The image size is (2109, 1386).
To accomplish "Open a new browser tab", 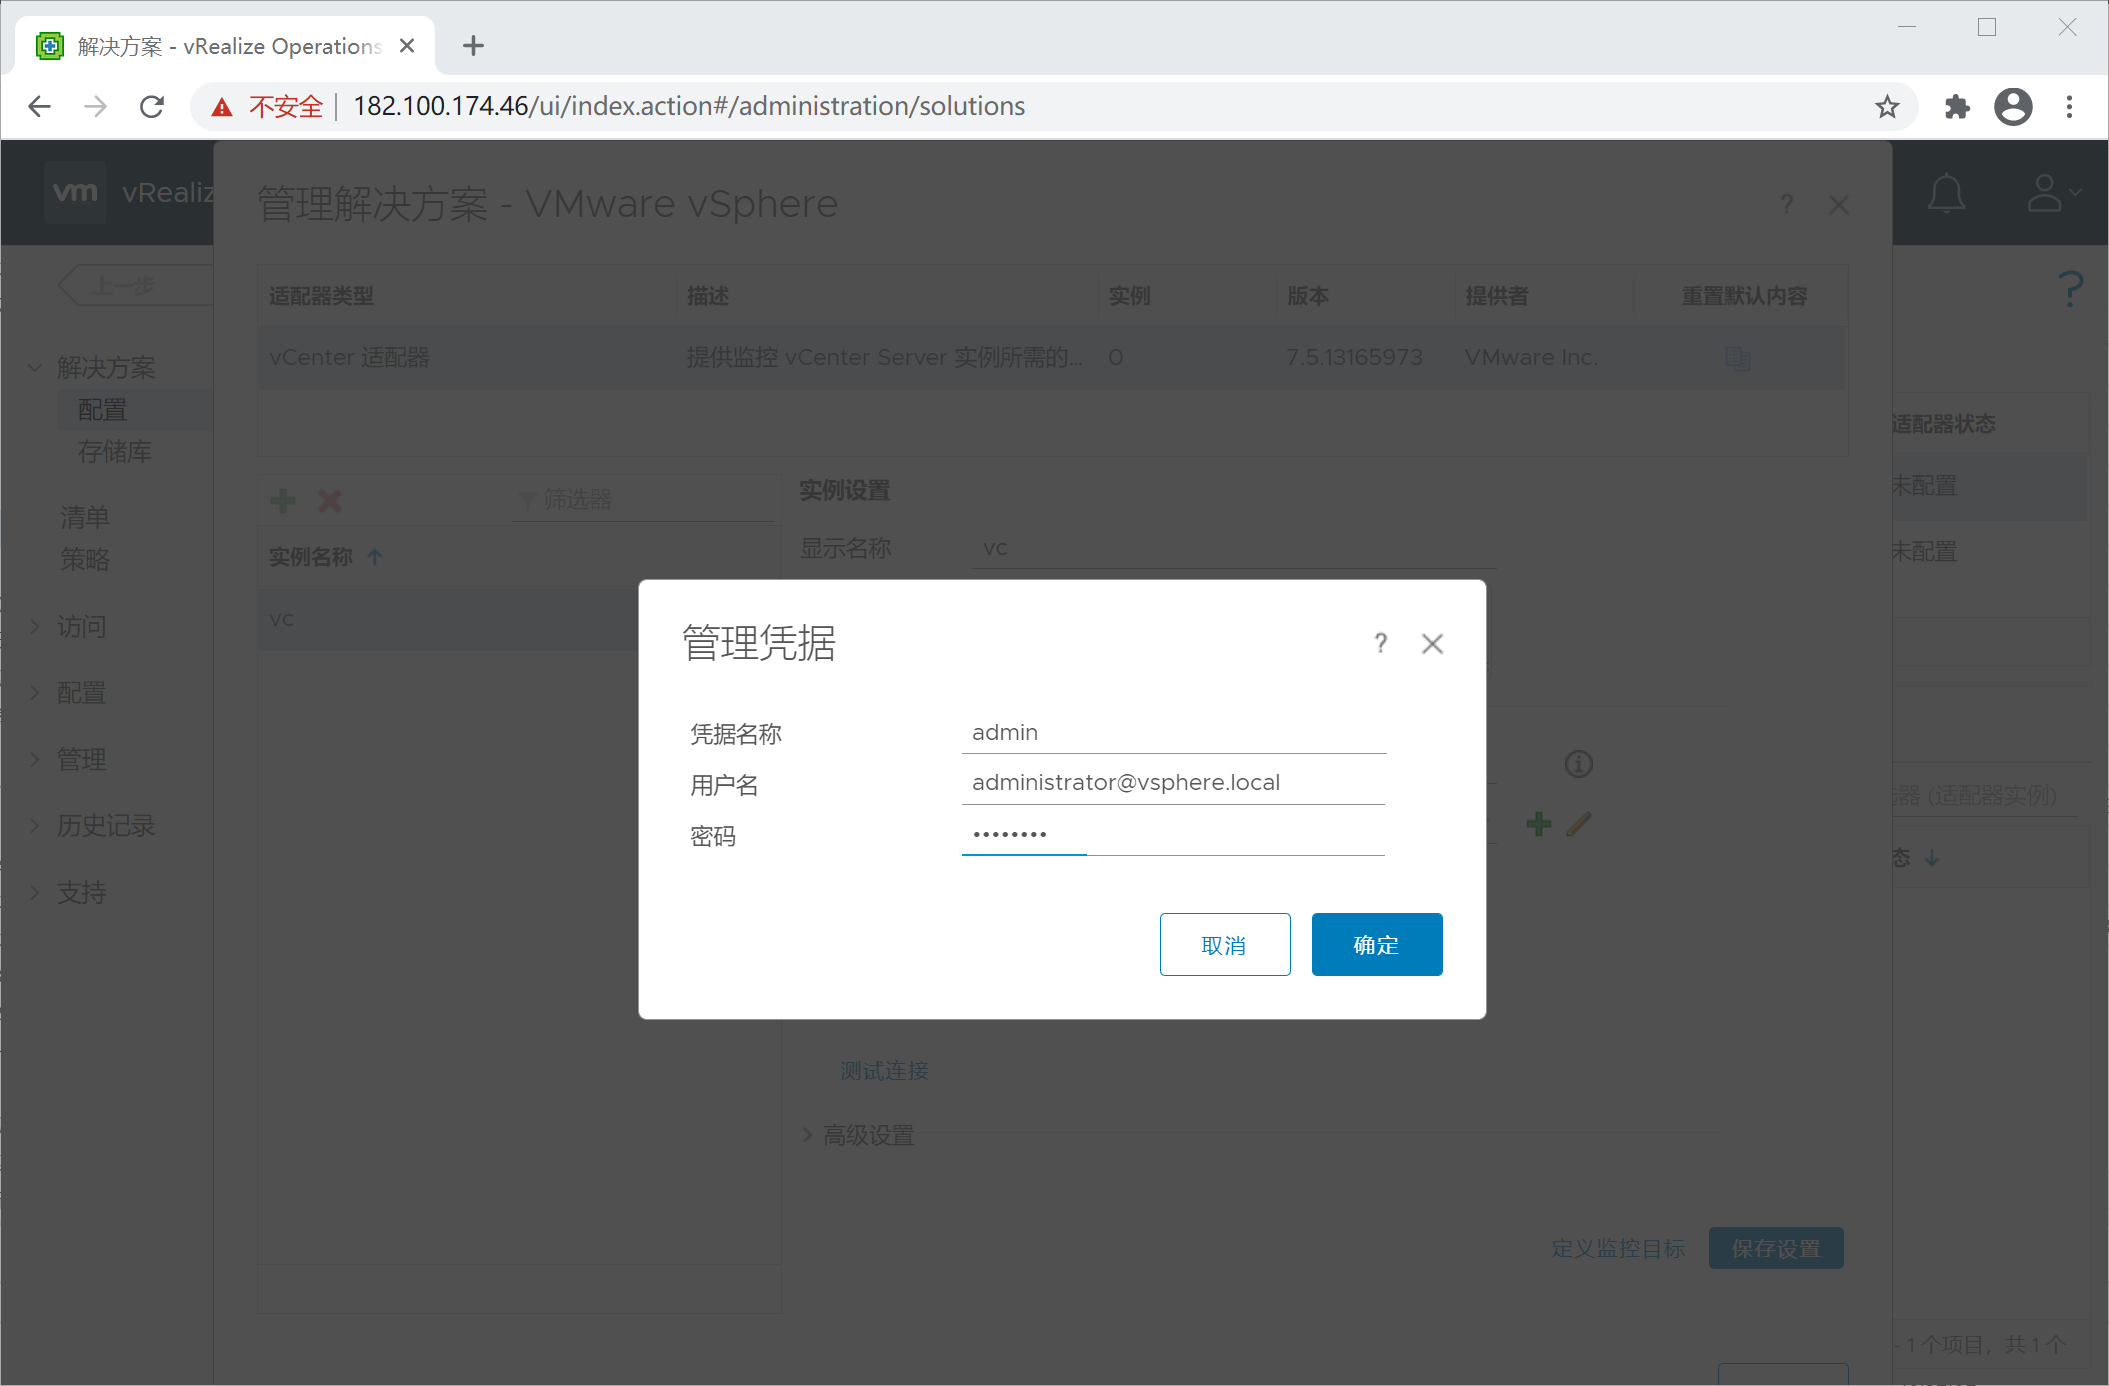I will [x=473, y=46].
